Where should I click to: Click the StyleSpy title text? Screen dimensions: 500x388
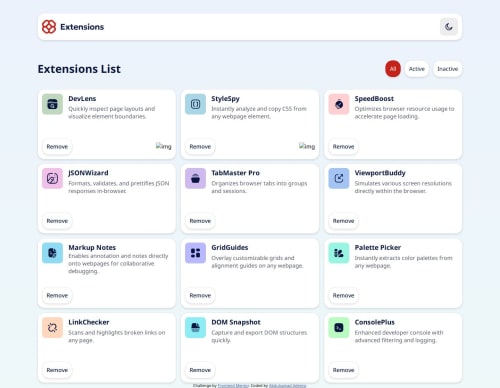coord(225,99)
